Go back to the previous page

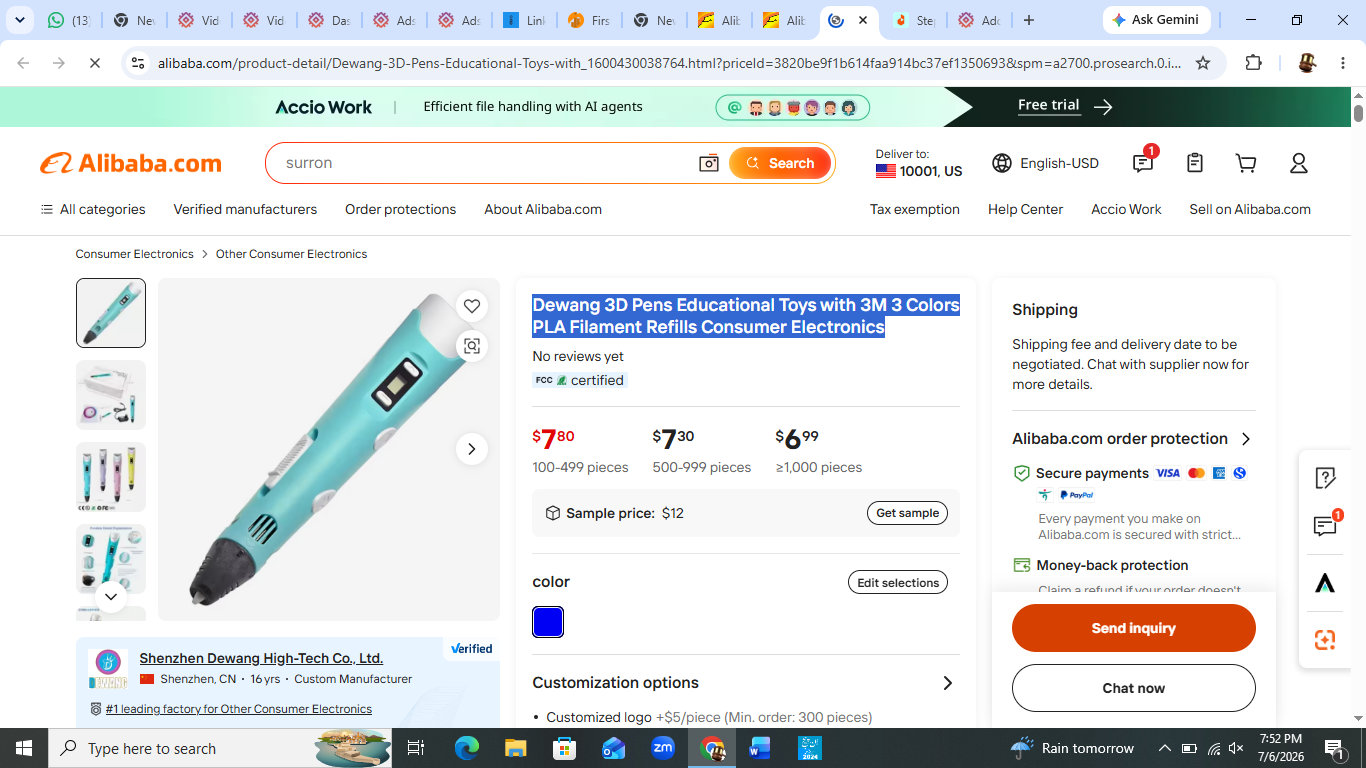[23, 63]
